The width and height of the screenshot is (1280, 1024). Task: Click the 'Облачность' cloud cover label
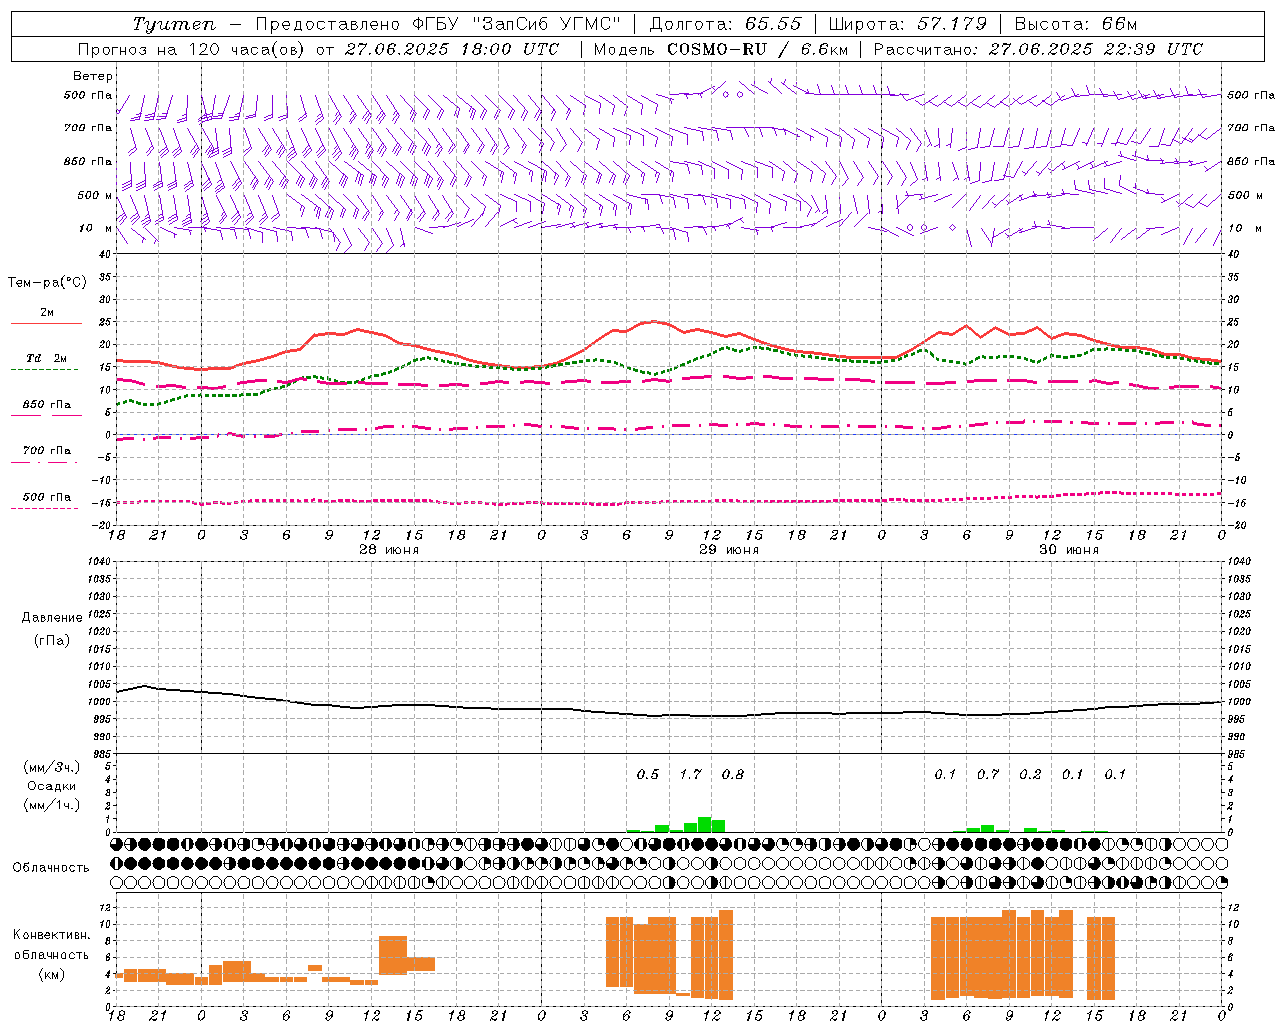pyautogui.click(x=51, y=868)
